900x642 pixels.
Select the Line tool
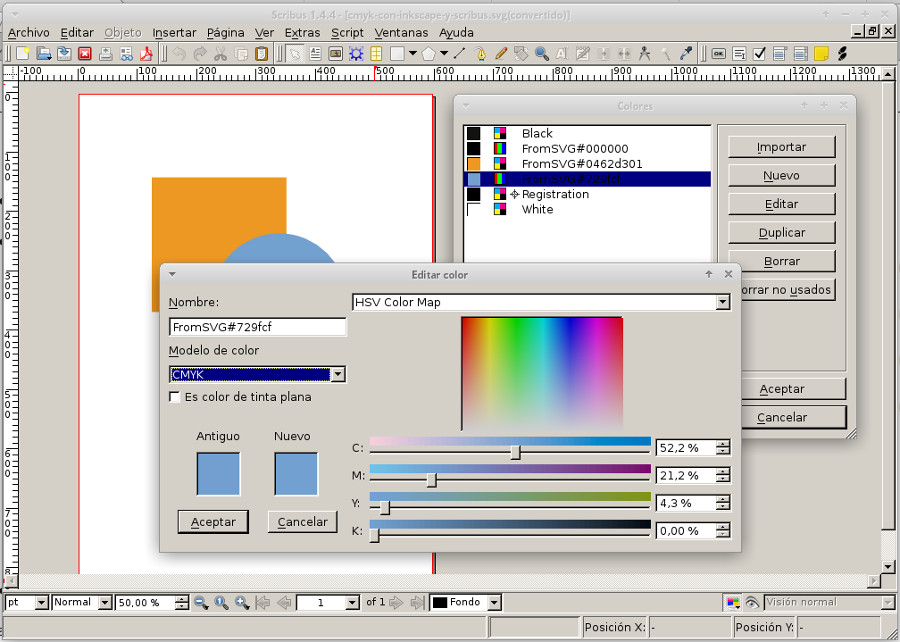click(460, 54)
